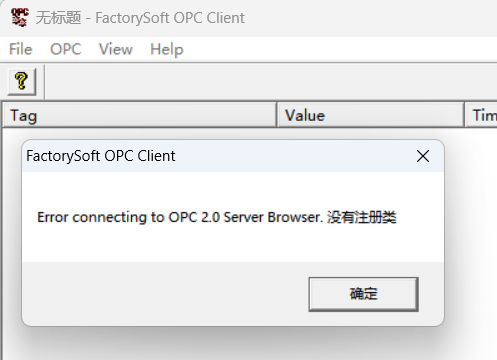Image resolution: width=497 pixels, height=360 pixels.
Task: Click the main window title 无标题 - FactorySoft OPC Client
Action: 140,18
